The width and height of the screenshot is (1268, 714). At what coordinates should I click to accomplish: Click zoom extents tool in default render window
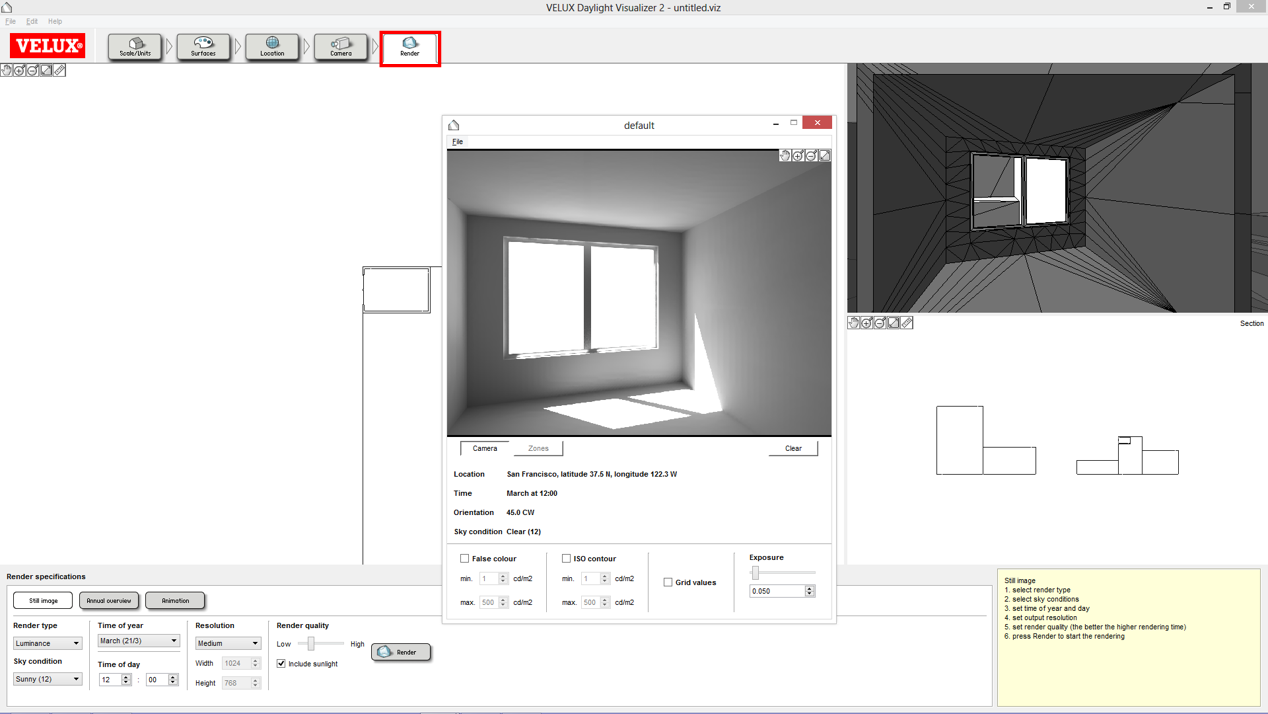point(824,156)
